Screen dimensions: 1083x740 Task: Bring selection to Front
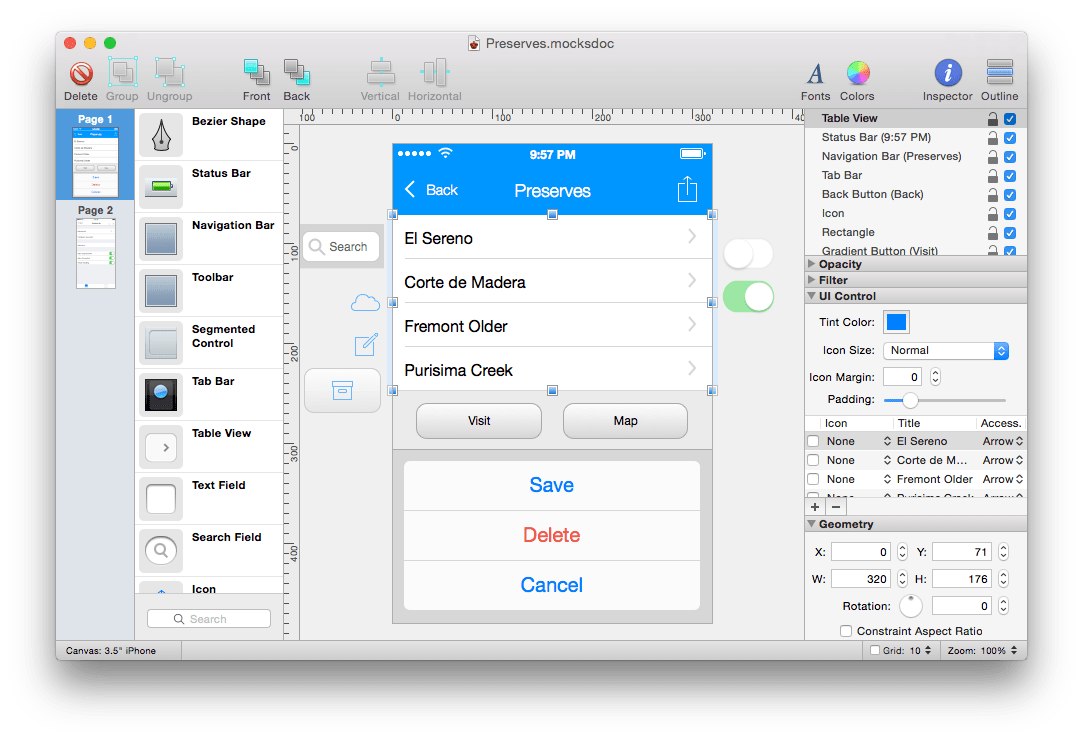(257, 80)
